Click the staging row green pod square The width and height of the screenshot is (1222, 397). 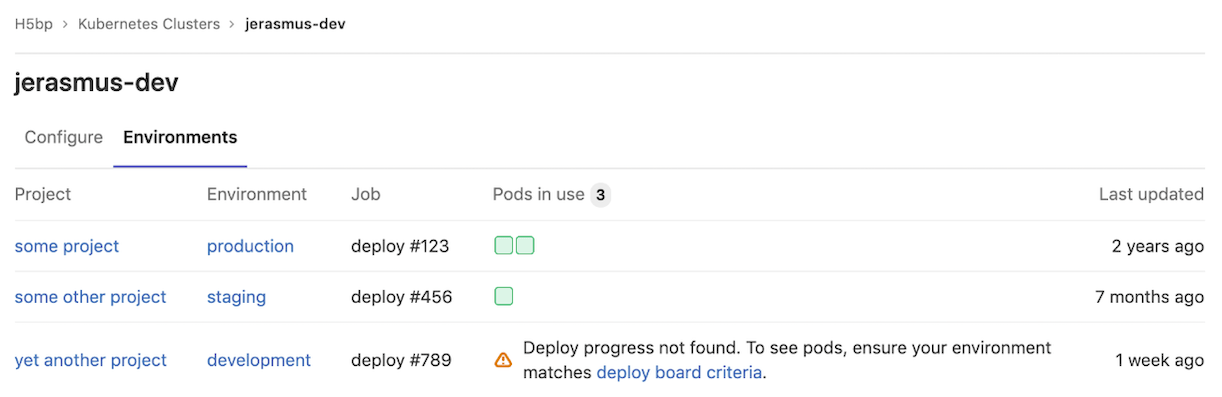(504, 296)
